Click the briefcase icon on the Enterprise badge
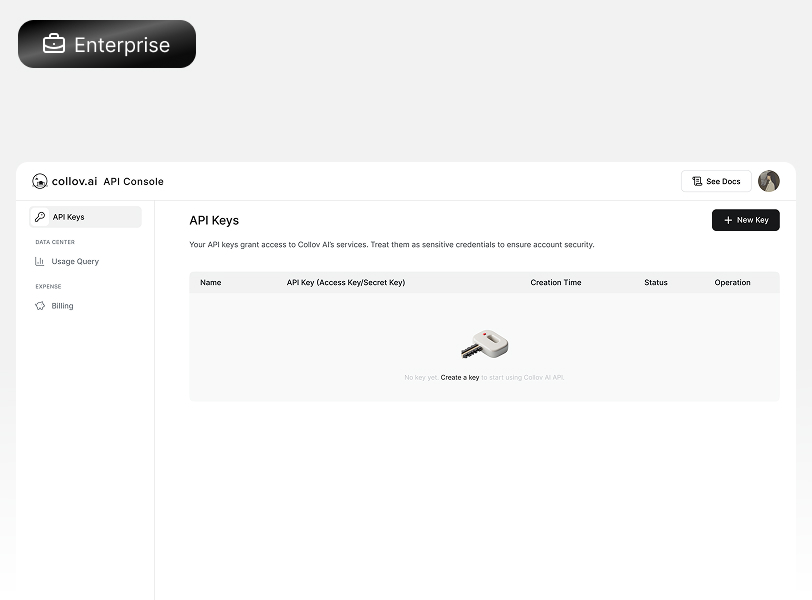Screen dimensions: 812x600 tap(52, 44)
